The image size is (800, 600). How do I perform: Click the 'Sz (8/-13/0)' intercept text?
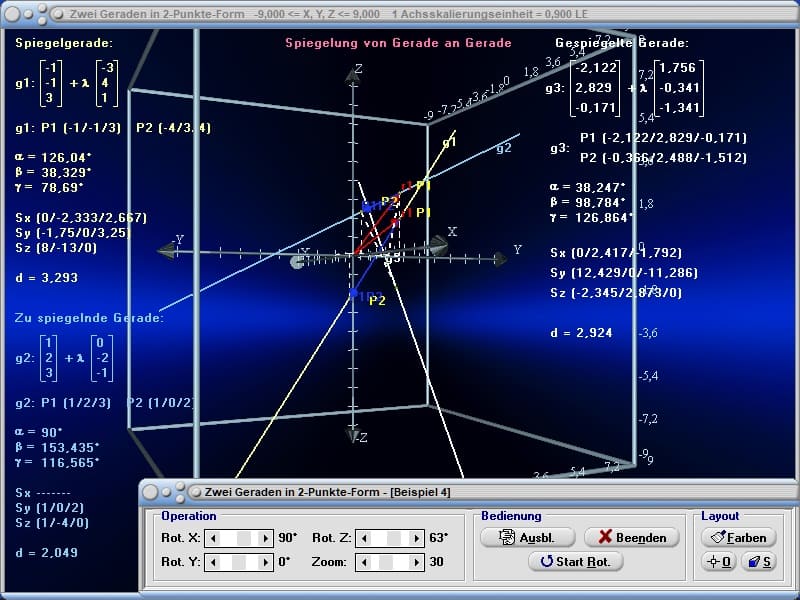56,248
